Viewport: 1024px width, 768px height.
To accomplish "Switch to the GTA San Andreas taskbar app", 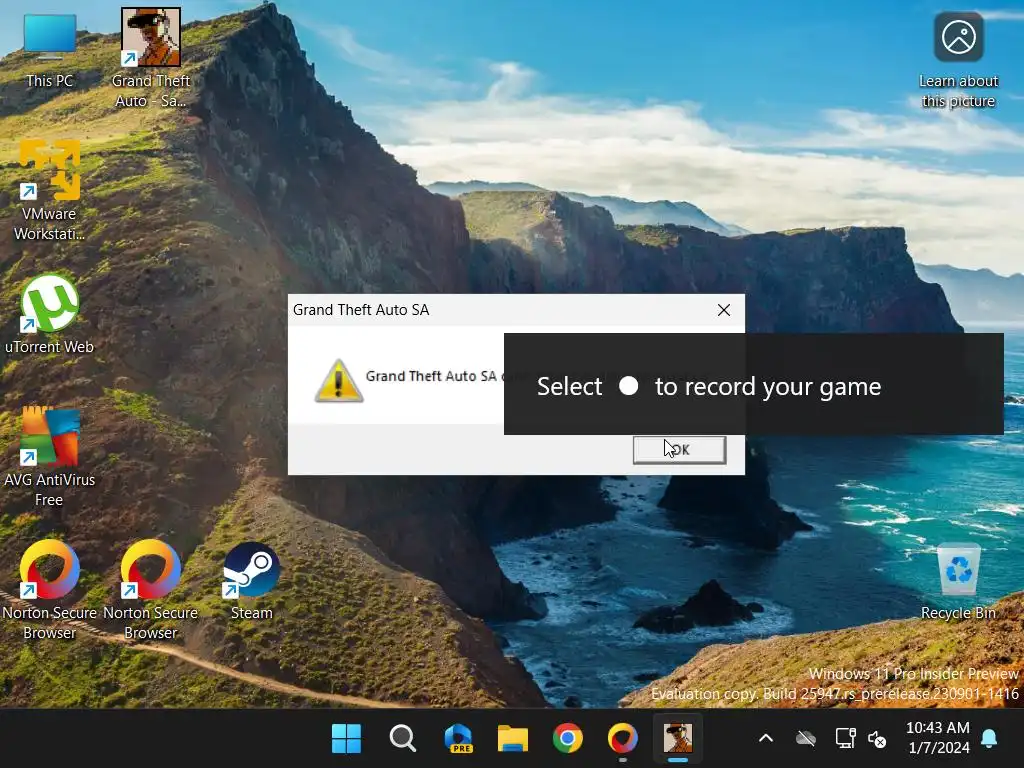I will click(678, 739).
